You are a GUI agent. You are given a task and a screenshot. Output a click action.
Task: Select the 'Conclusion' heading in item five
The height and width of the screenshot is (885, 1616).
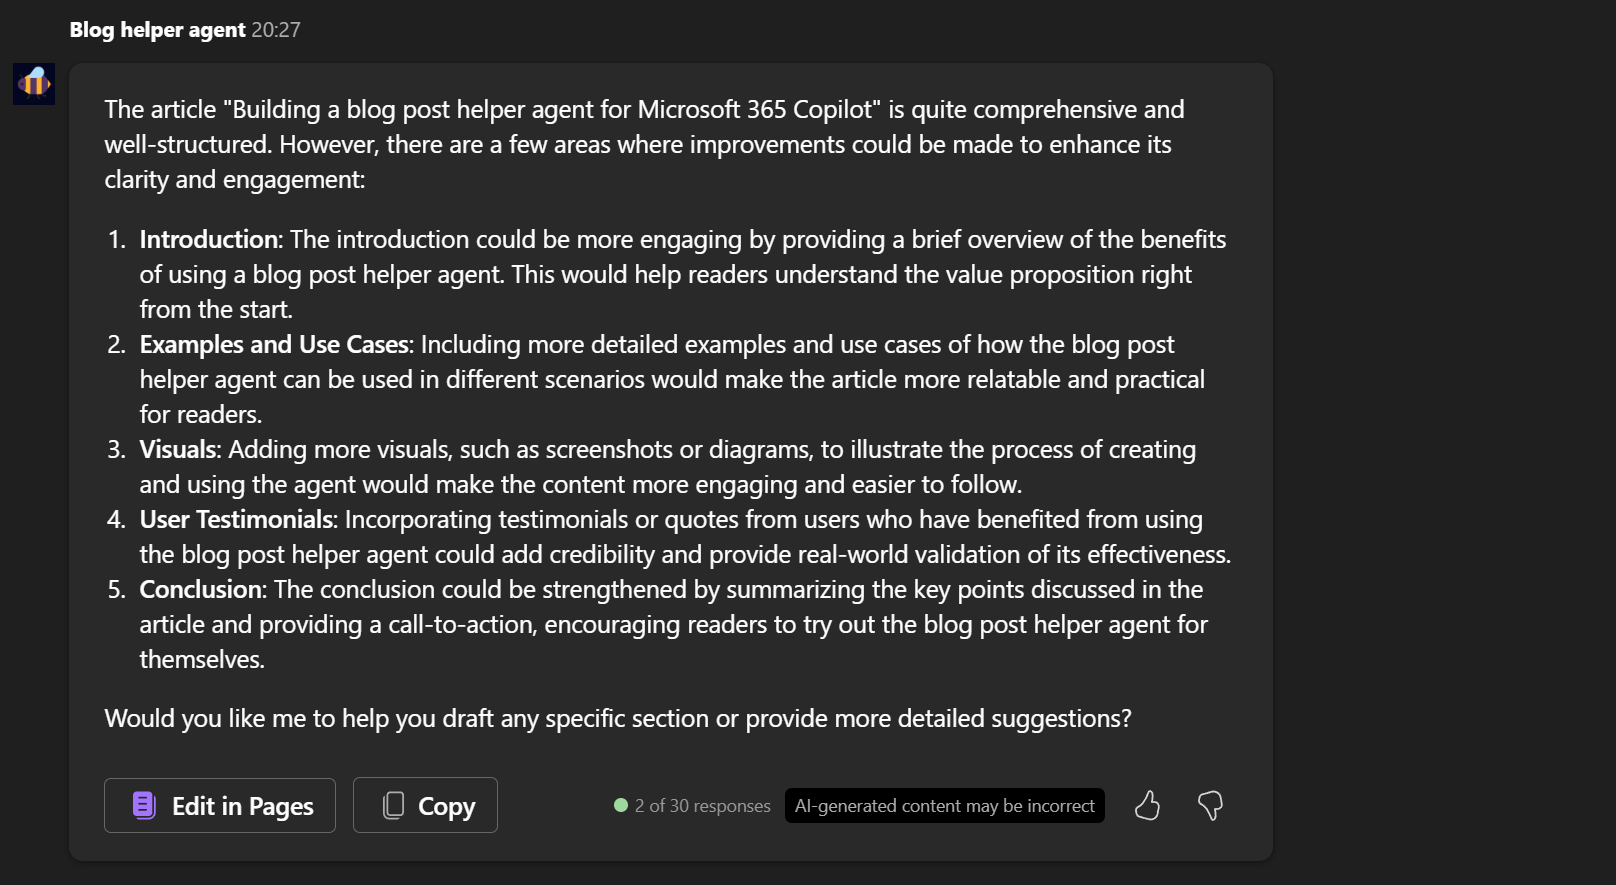(202, 589)
